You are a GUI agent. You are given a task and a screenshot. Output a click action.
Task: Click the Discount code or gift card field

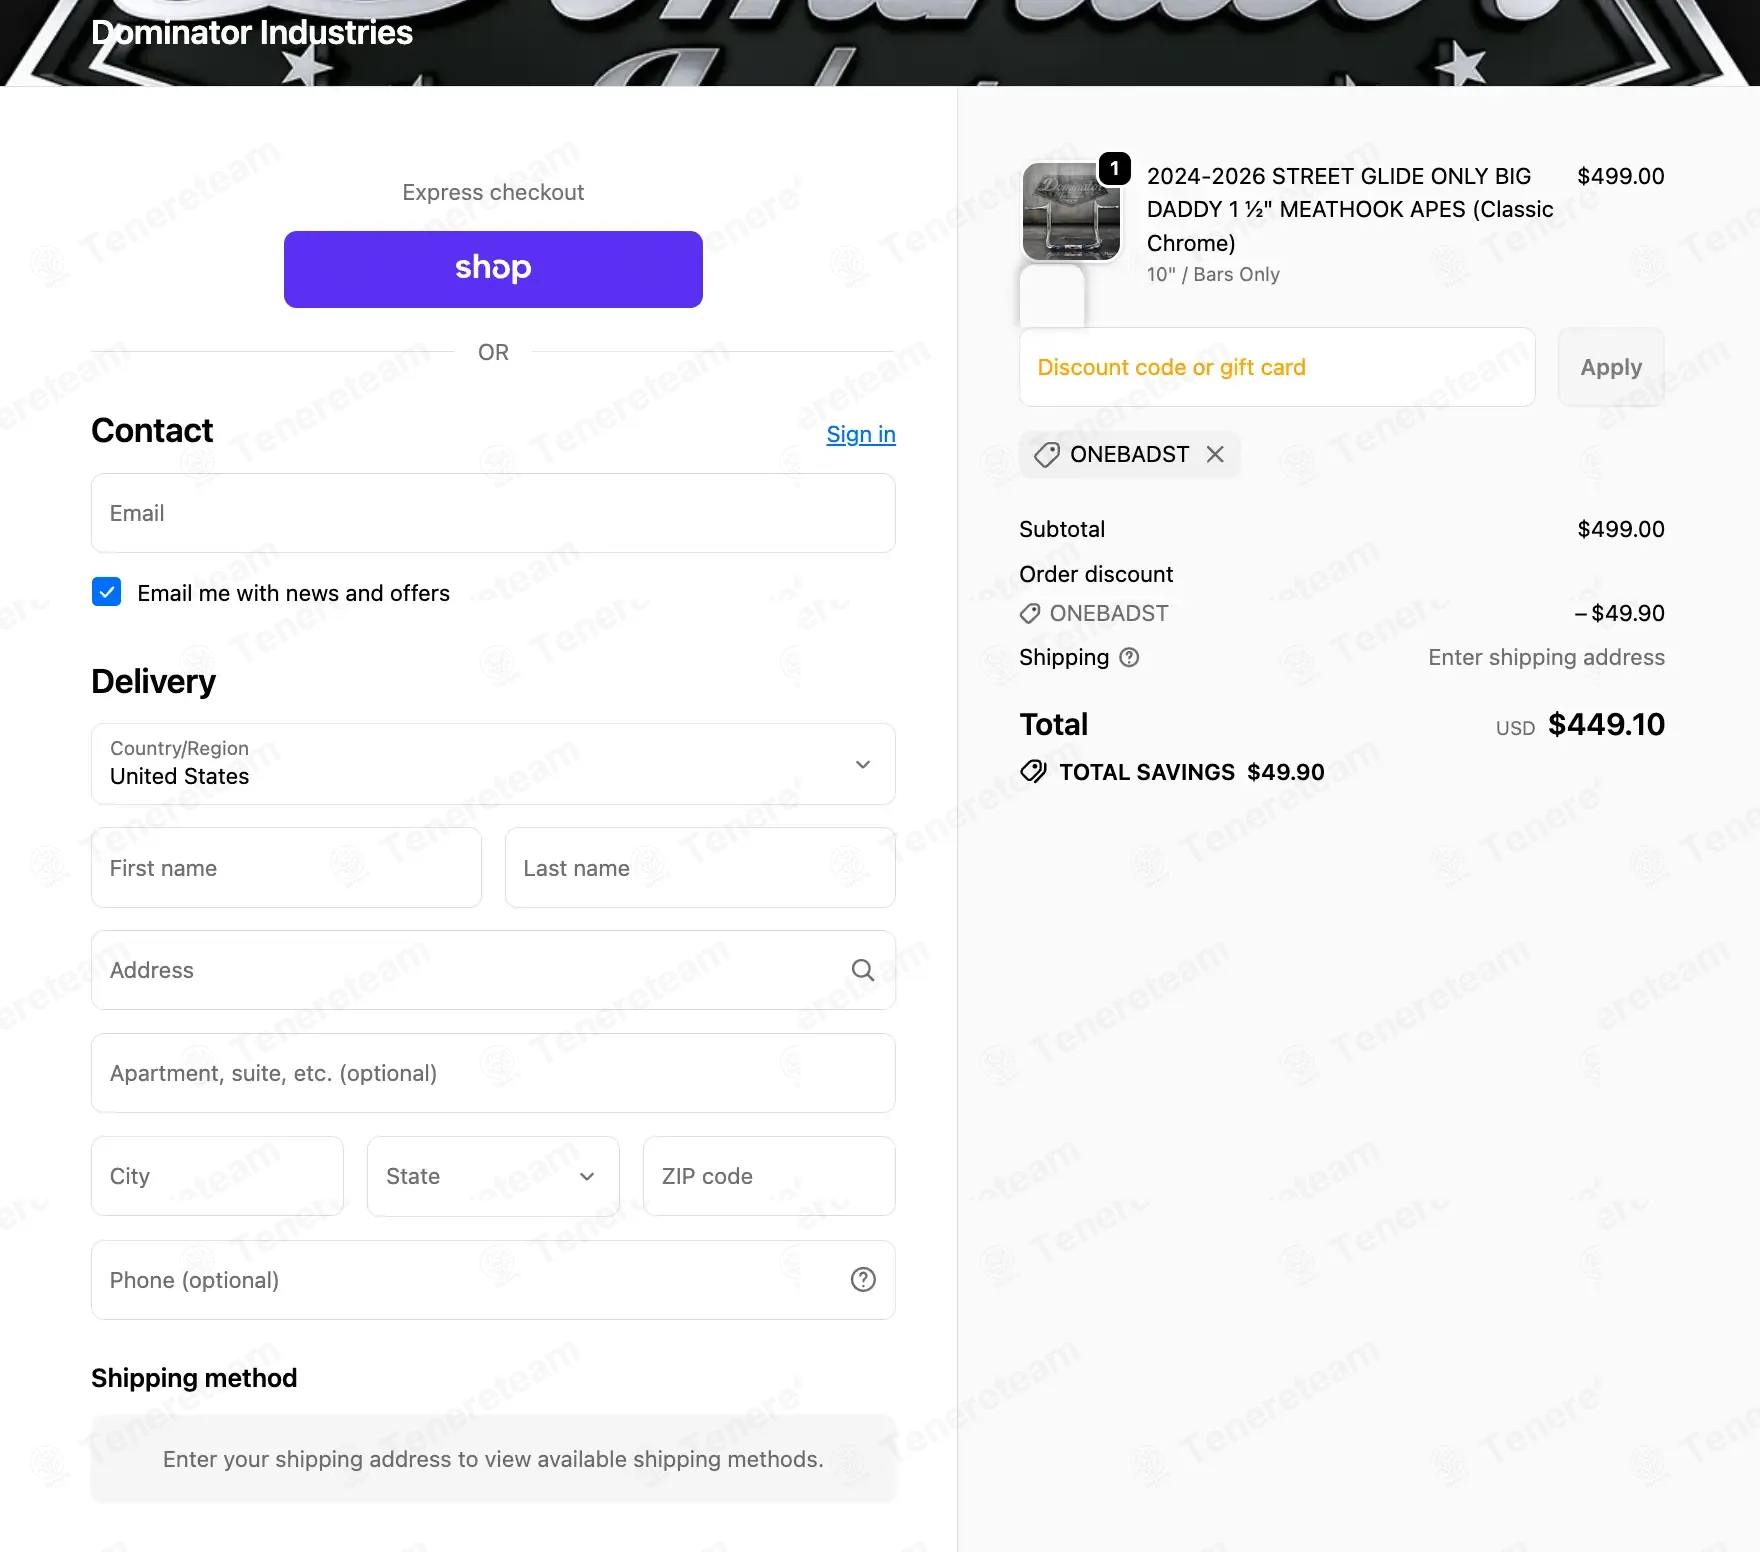[1276, 367]
